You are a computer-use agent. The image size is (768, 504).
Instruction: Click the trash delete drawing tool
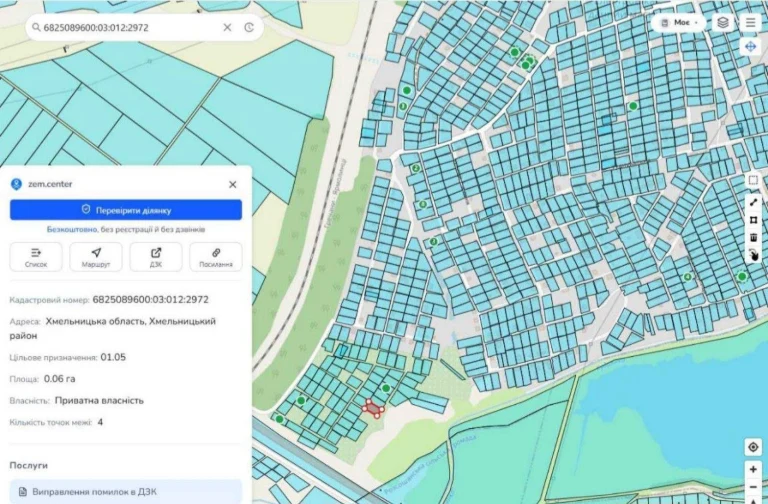[753, 238]
